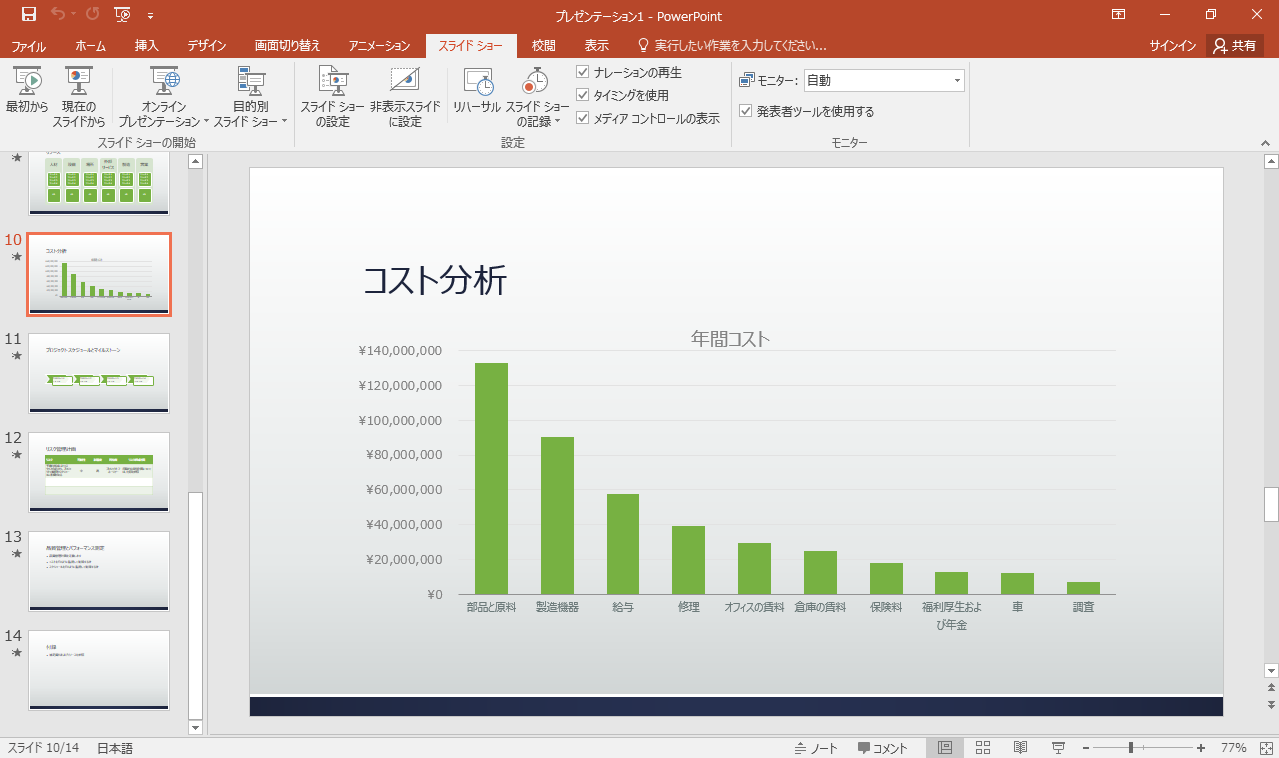This screenshot has height=758, width=1279.
Task: Switch to the アニメーション tab
Action: [380, 45]
